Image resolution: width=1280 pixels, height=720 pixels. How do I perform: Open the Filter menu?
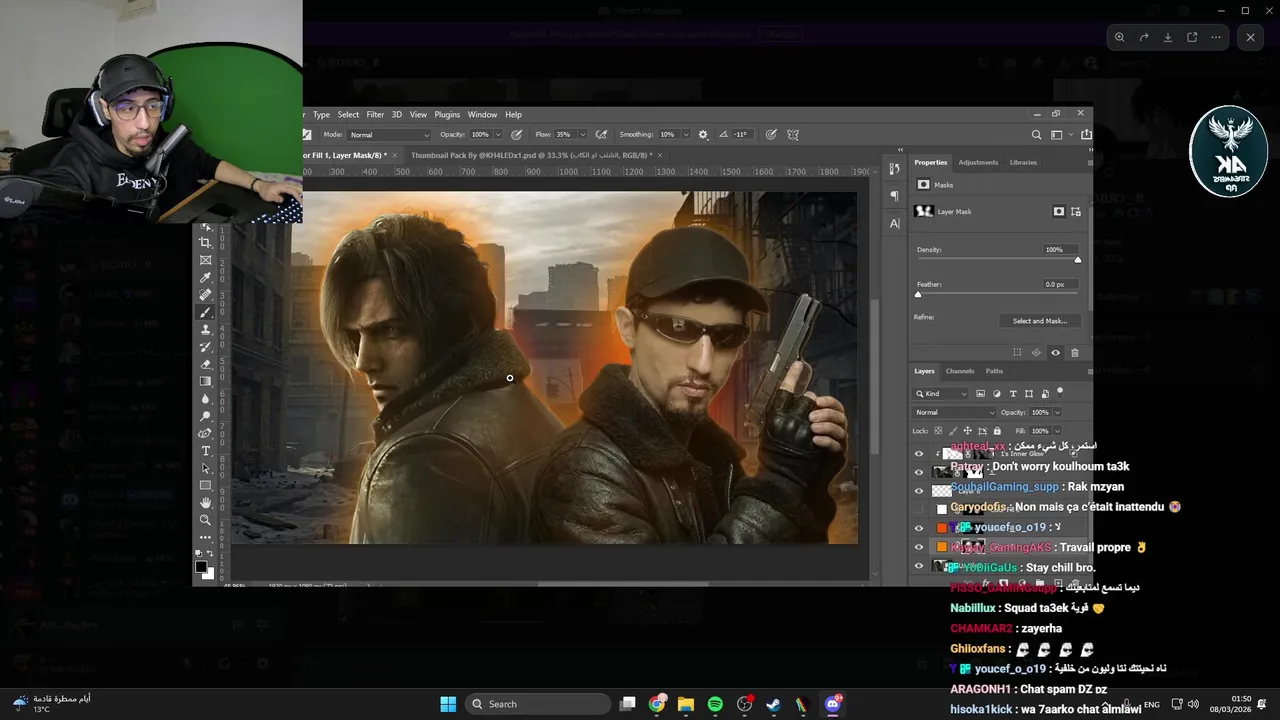tap(375, 115)
